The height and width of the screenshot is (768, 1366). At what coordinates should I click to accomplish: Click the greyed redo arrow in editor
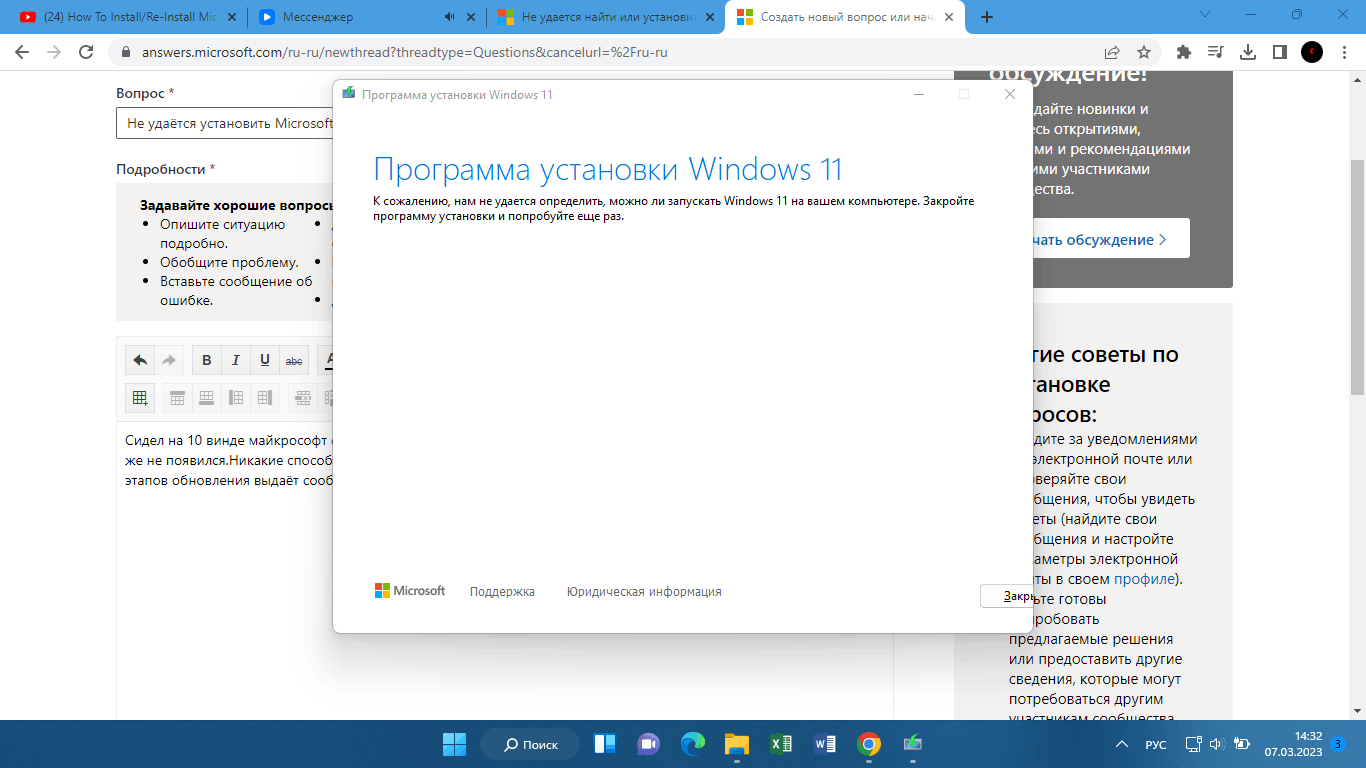(169, 360)
